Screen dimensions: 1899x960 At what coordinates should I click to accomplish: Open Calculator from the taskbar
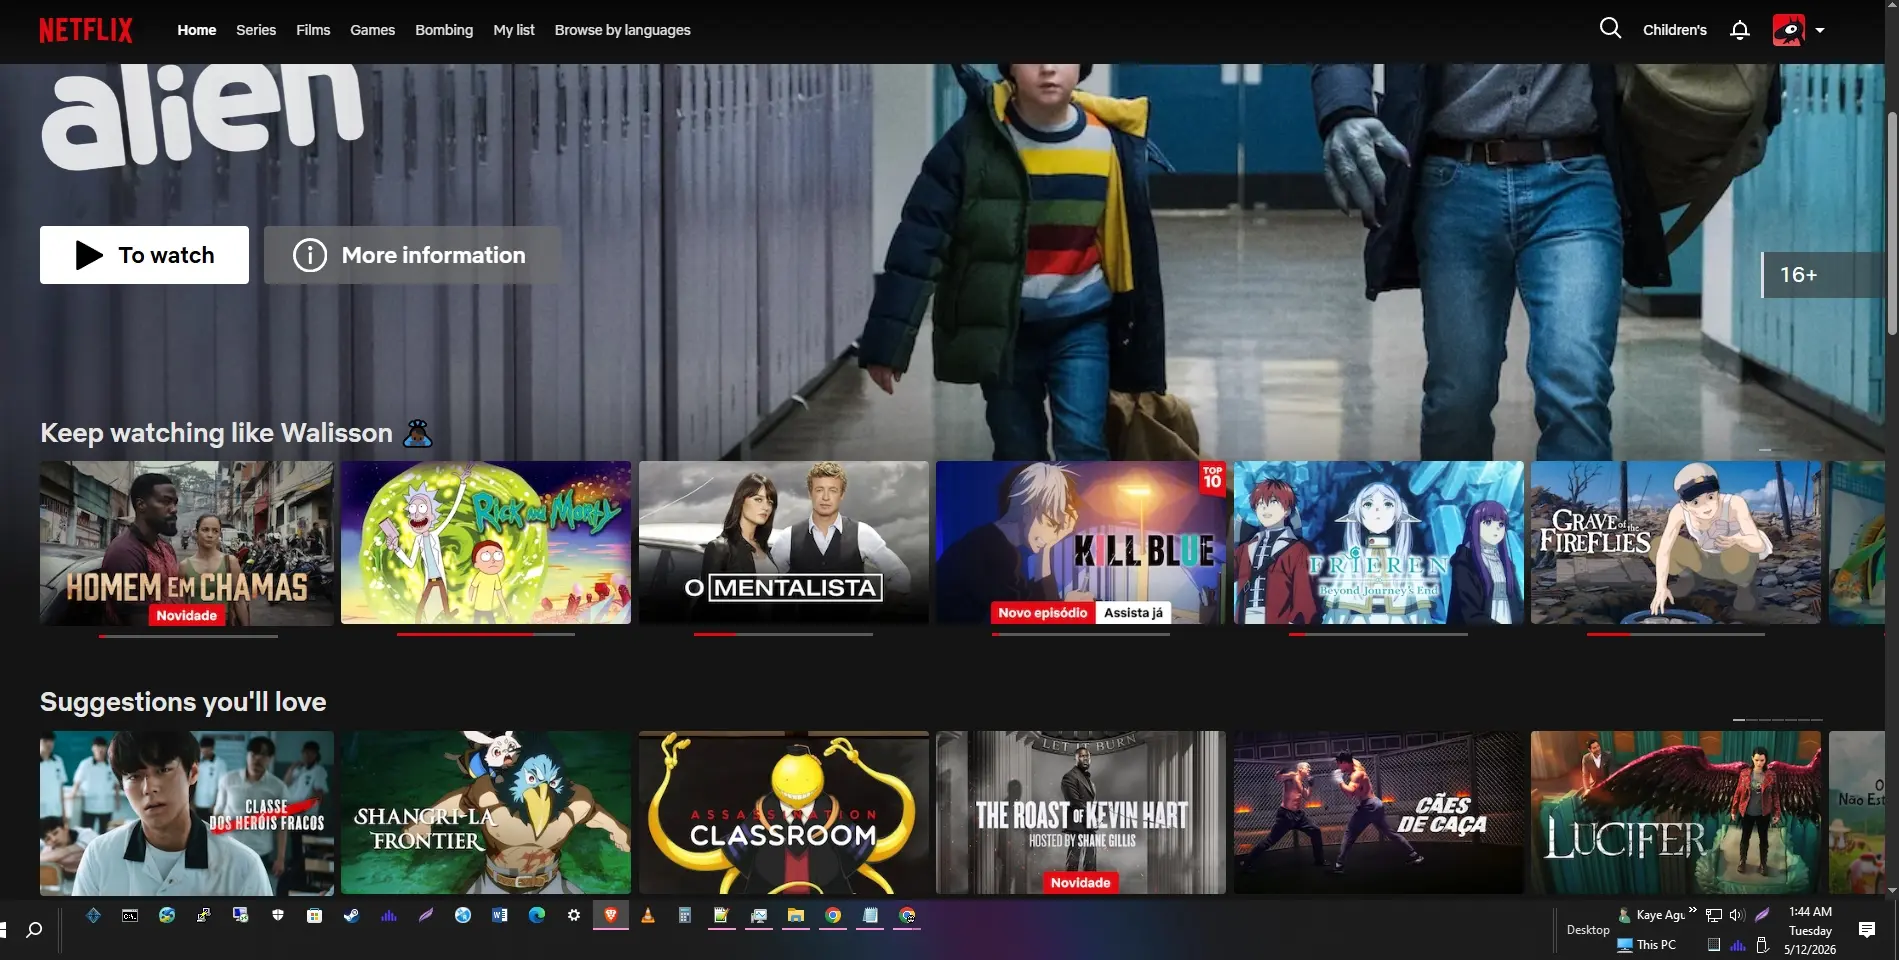(684, 915)
